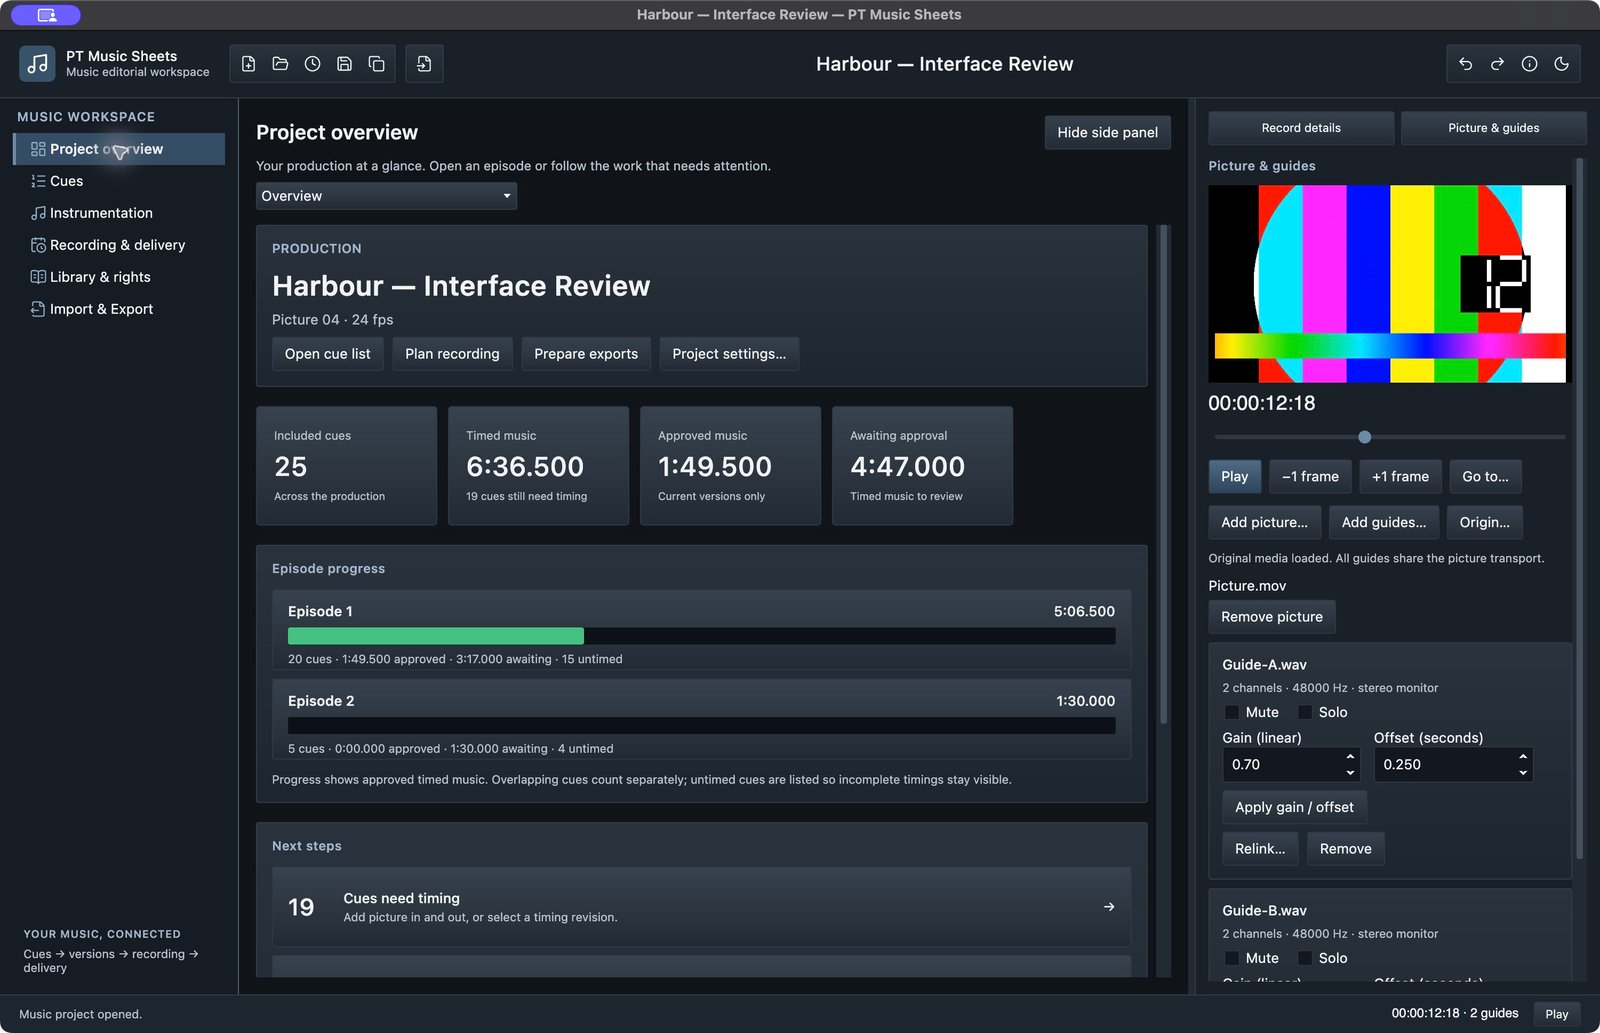This screenshot has width=1600, height=1033.
Task: Click the new document icon in toolbar
Action: point(249,64)
